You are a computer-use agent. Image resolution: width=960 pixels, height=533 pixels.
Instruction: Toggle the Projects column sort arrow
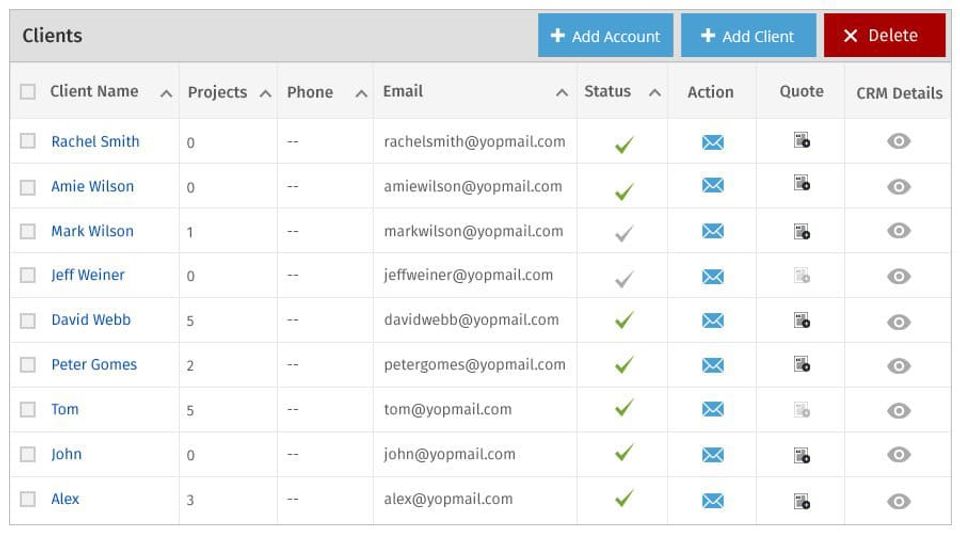coord(265,93)
